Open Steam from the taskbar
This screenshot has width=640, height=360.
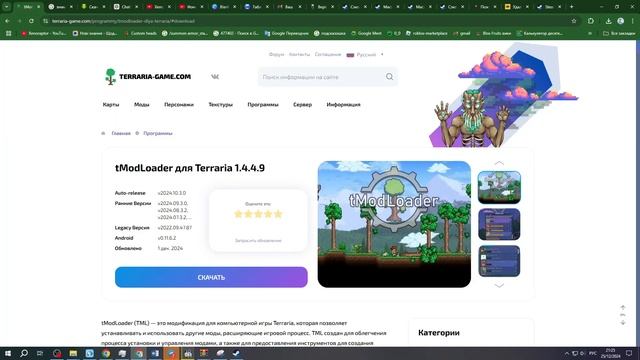pos(236,353)
